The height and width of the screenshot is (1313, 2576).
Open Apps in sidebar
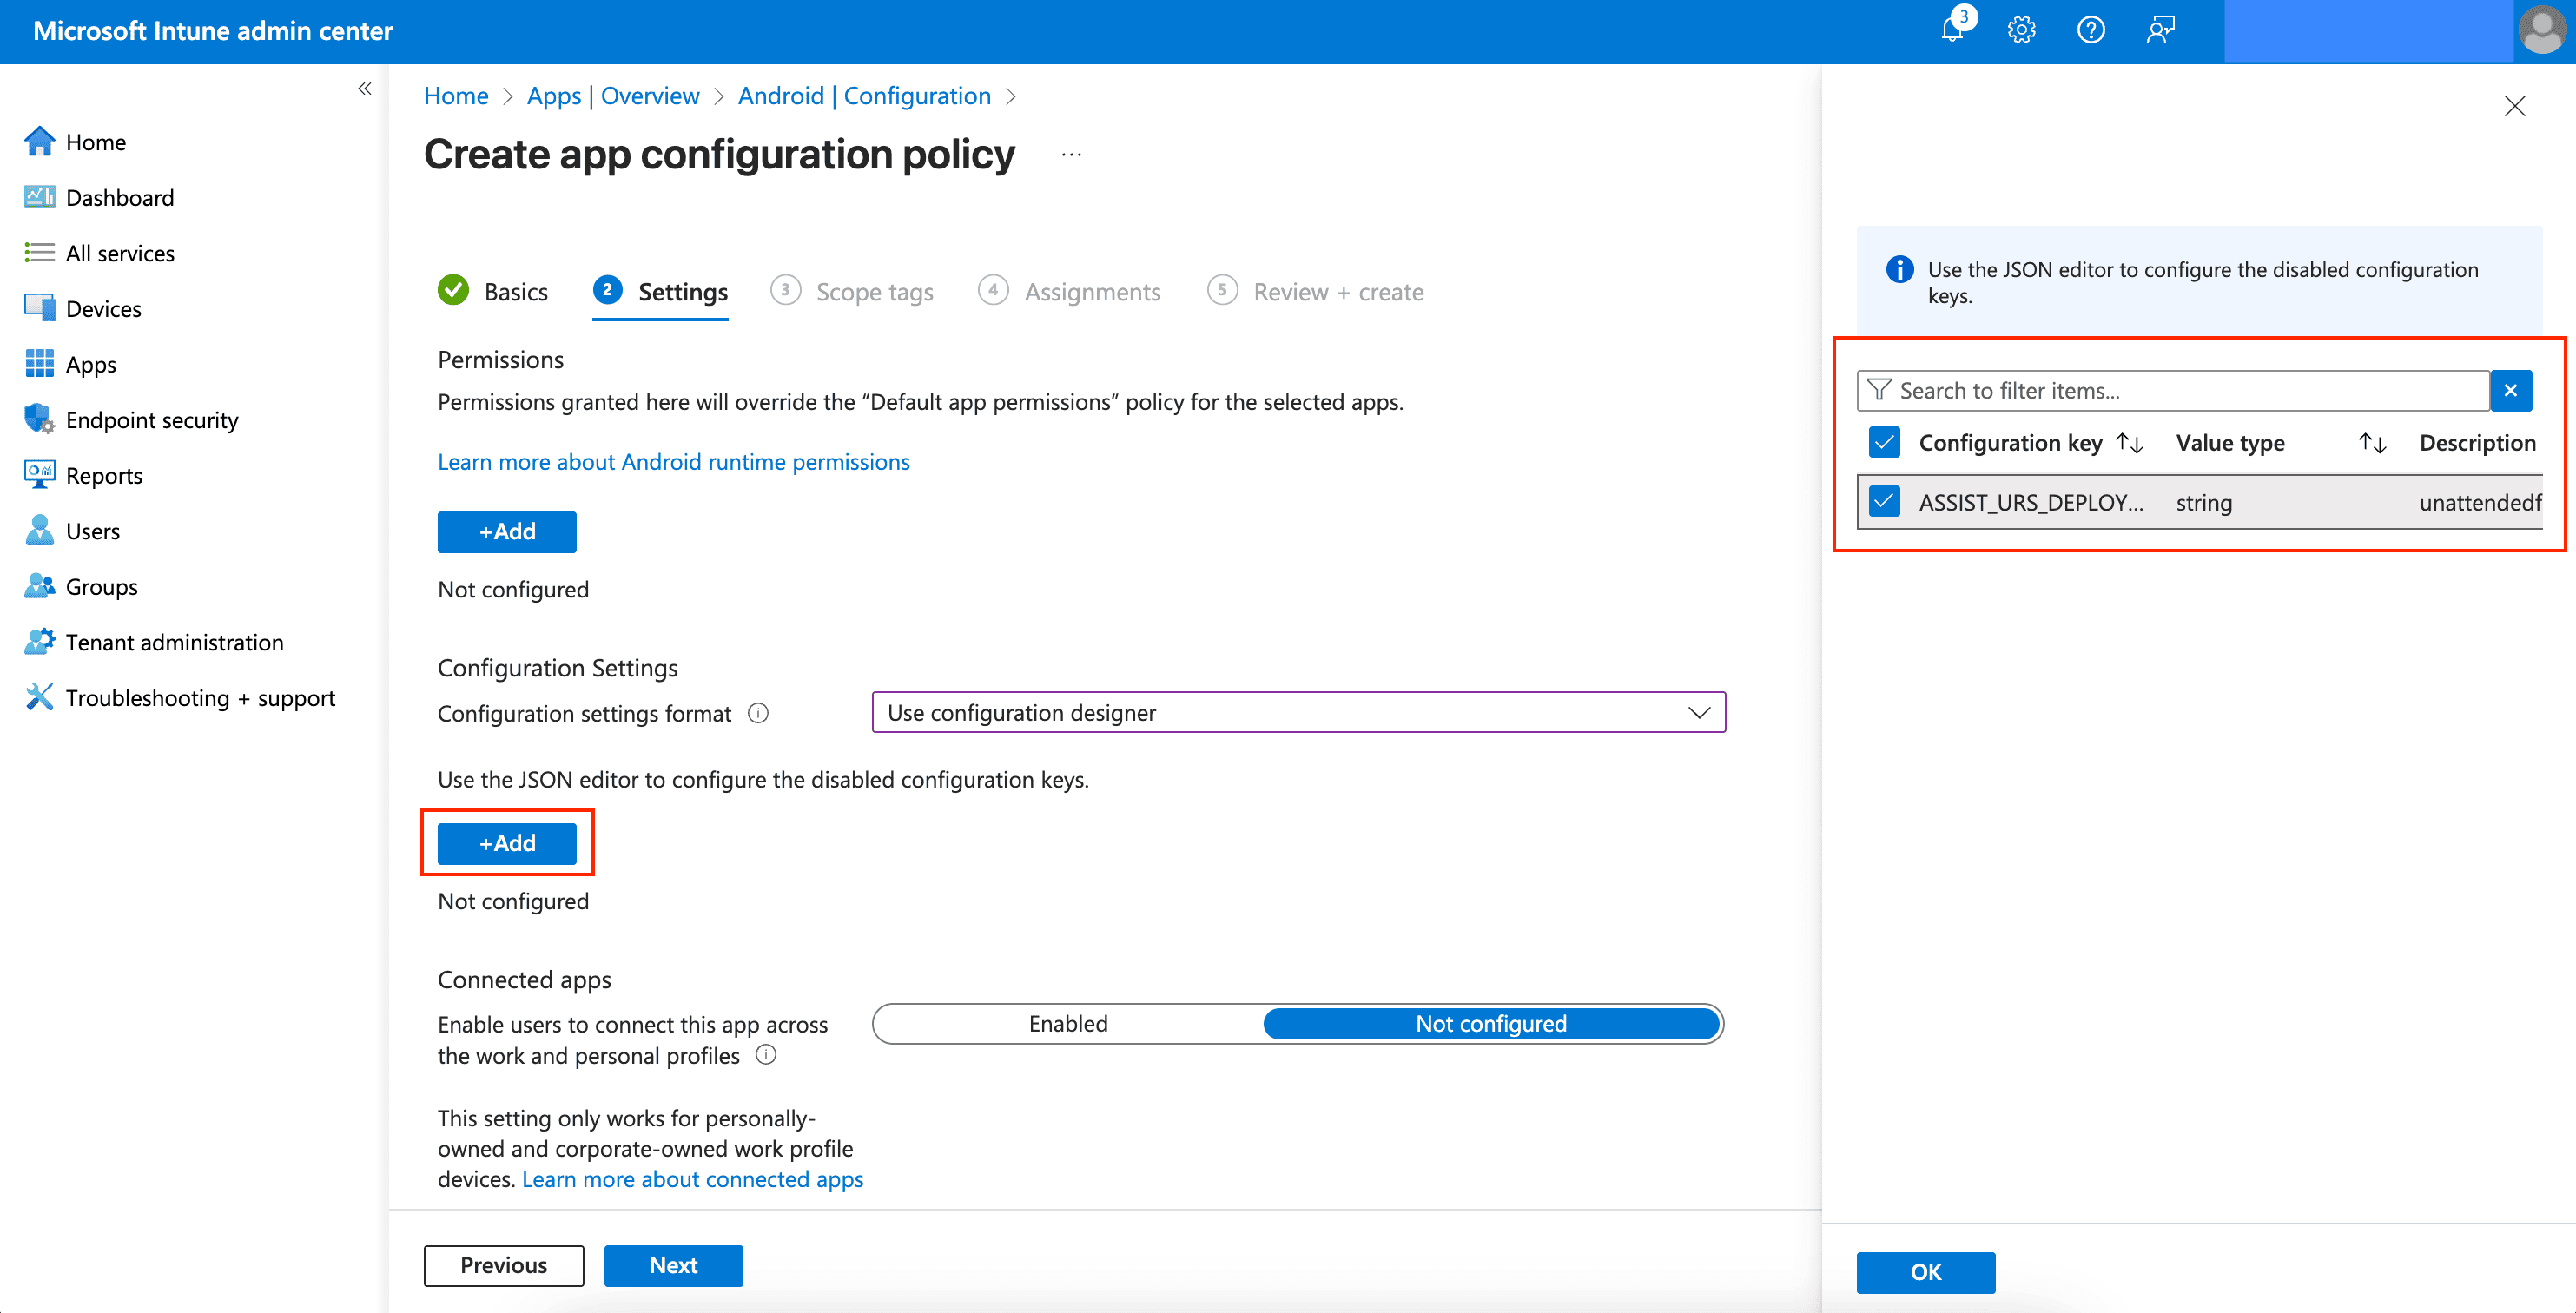pos(91,365)
